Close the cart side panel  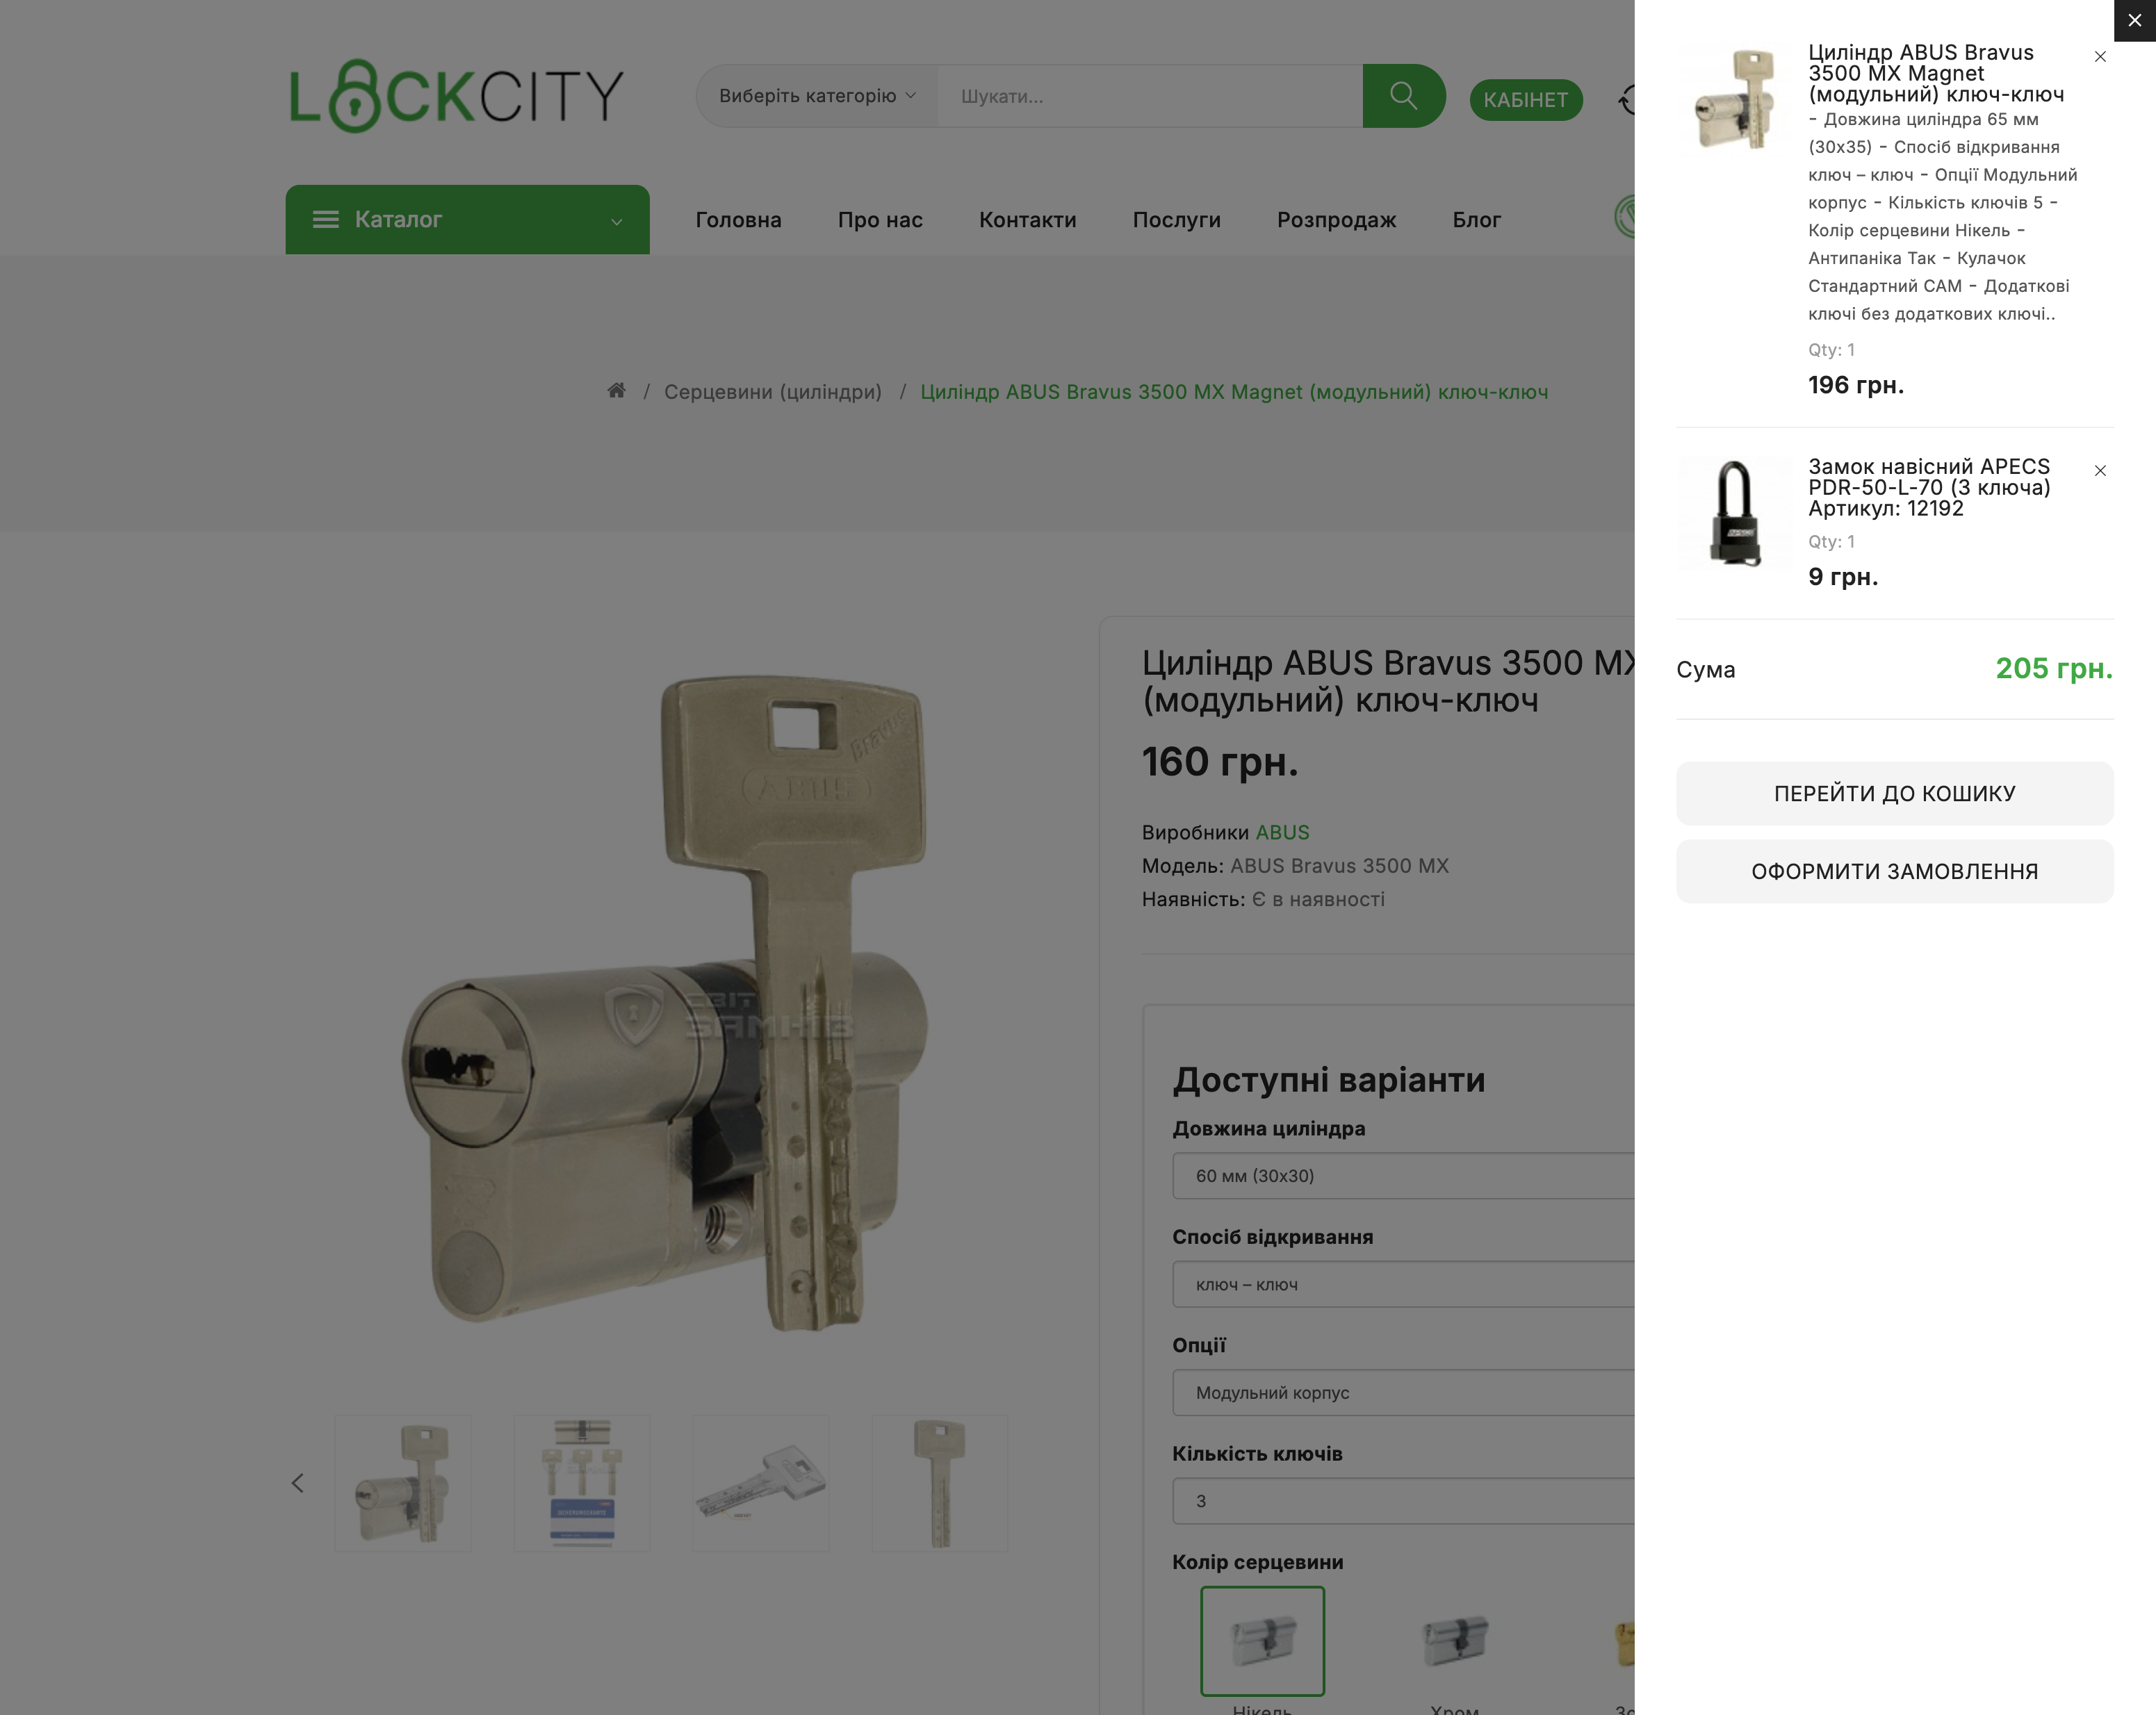point(2134,20)
